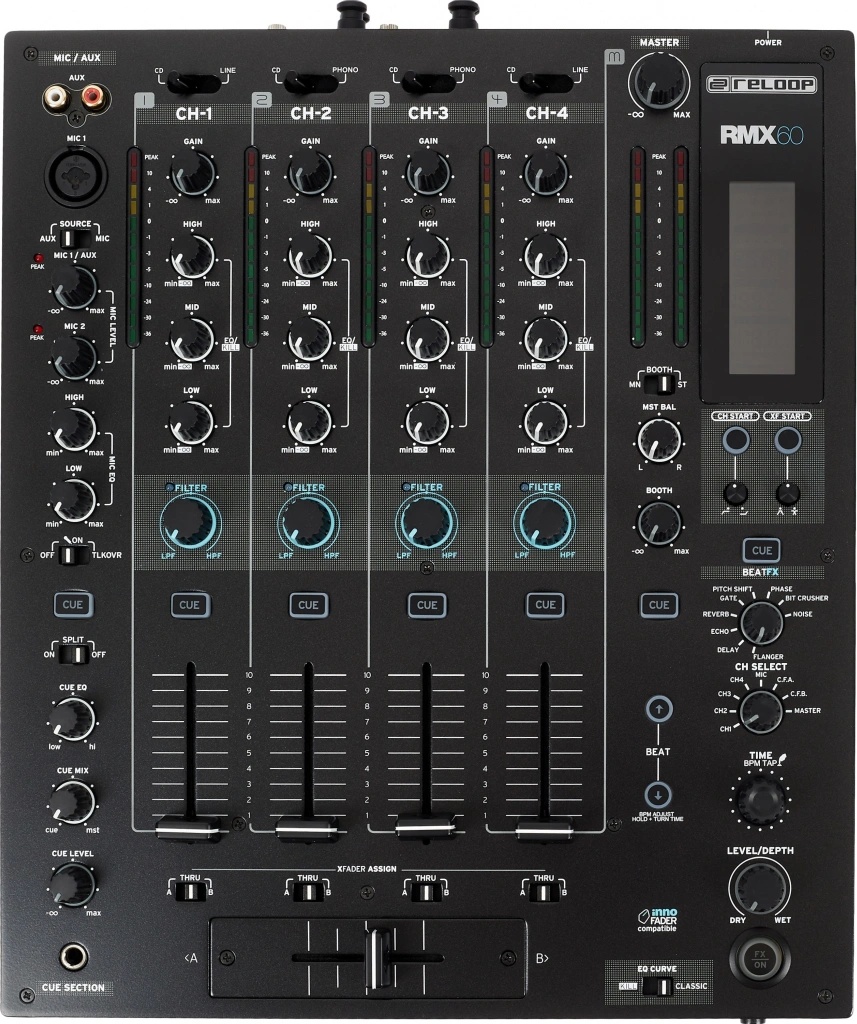Toggle the CH-4 CD/LINE input switch
The height and width of the screenshot is (1024, 857).
[x=546, y=83]
